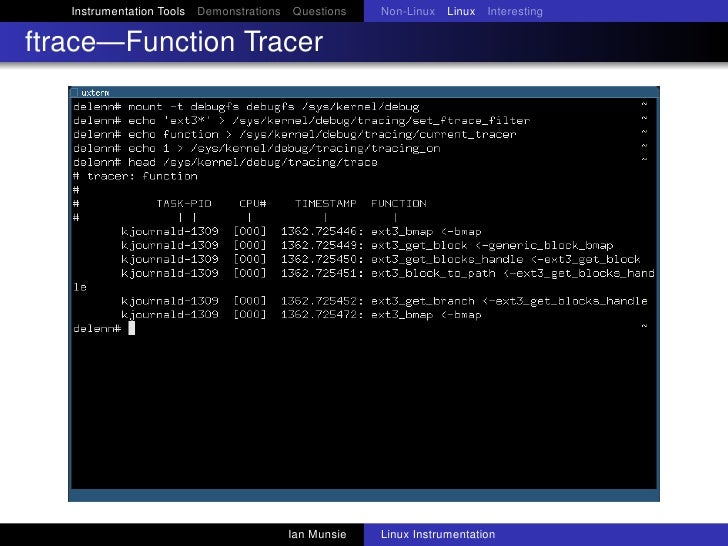This screenshot has width=728, height=546.
Task: Click the ext3_get_block <-generic_block_bmap entry
Action: pos(492,245)
